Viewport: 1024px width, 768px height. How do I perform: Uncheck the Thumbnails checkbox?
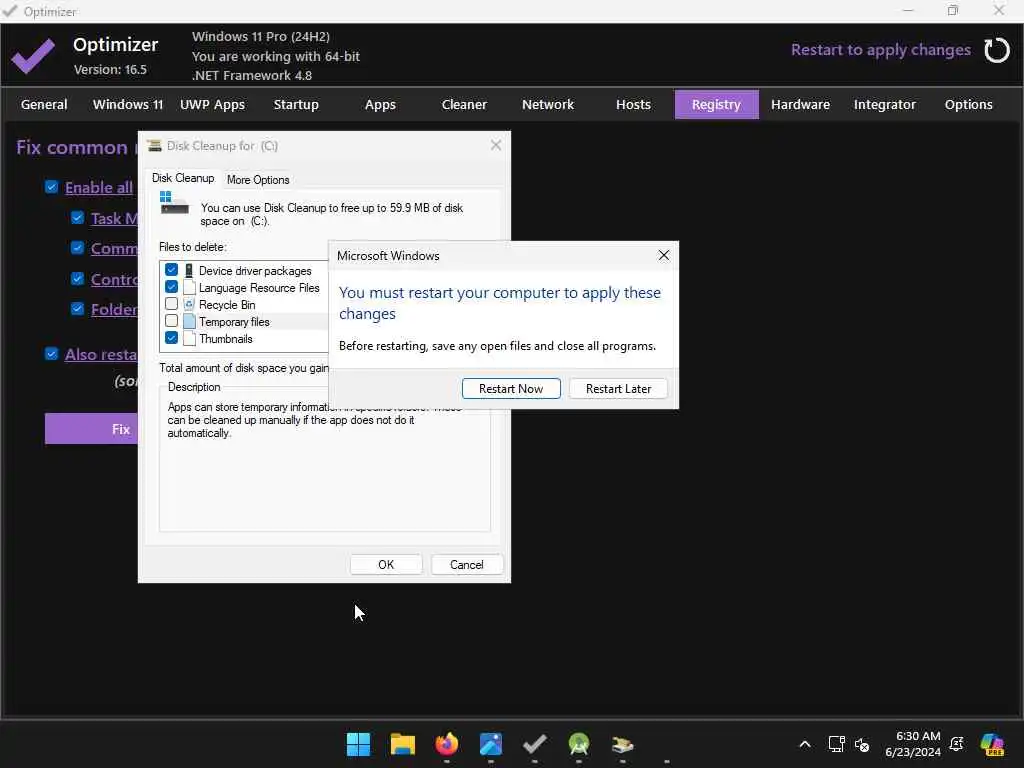coord(171,338)
